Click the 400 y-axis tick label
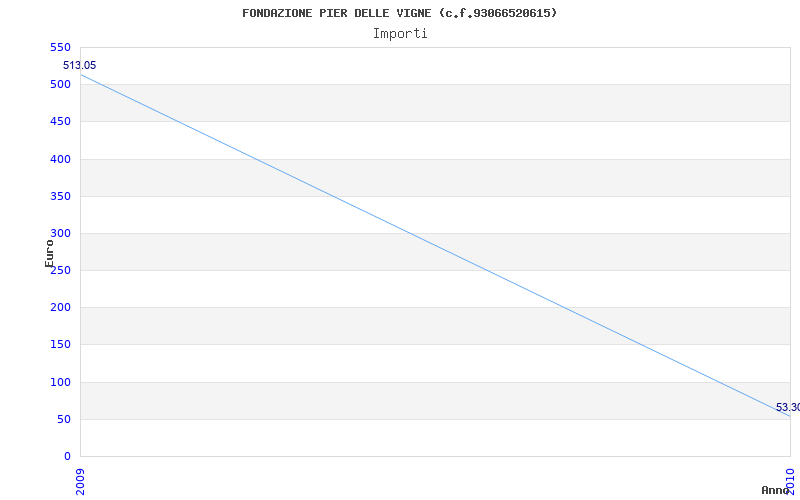800x500 pixels. [60, 159]
